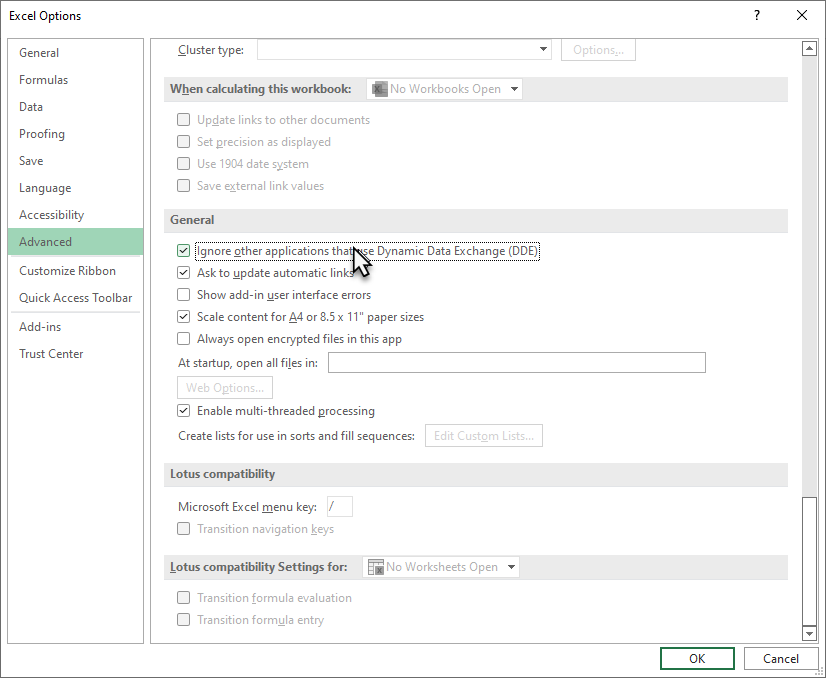The width and height of the screenshot is (826, 678).
Task: Click the worksheet icon in No Worksheets Open
Action: coord(376,567)
